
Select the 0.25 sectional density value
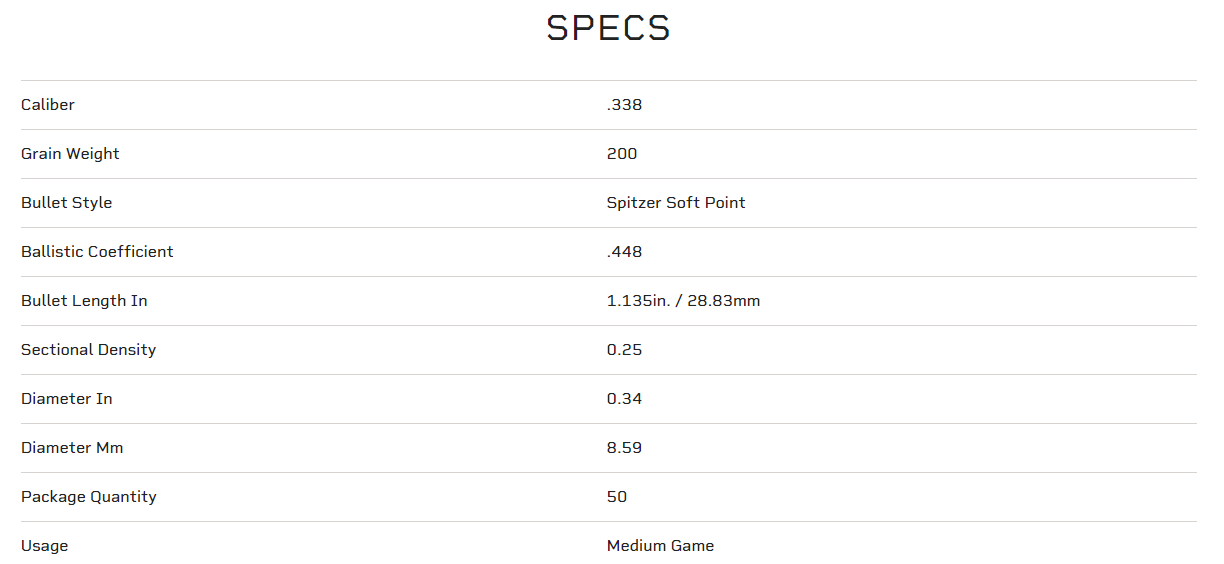[624, 350]
